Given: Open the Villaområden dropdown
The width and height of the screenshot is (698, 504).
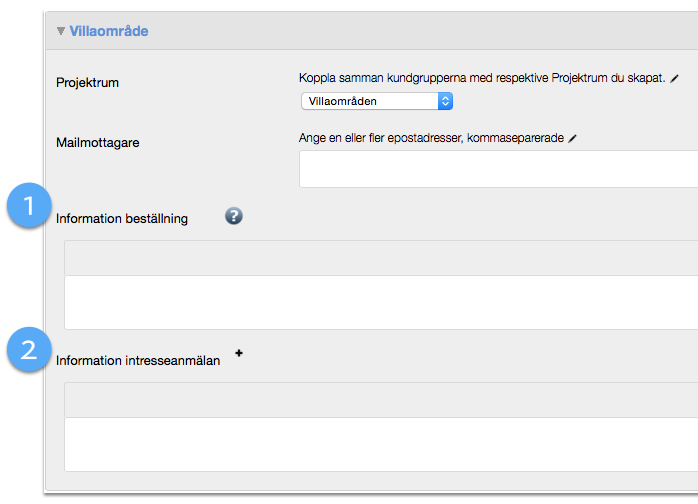Looking at the screenshot, I should point(377,101).
